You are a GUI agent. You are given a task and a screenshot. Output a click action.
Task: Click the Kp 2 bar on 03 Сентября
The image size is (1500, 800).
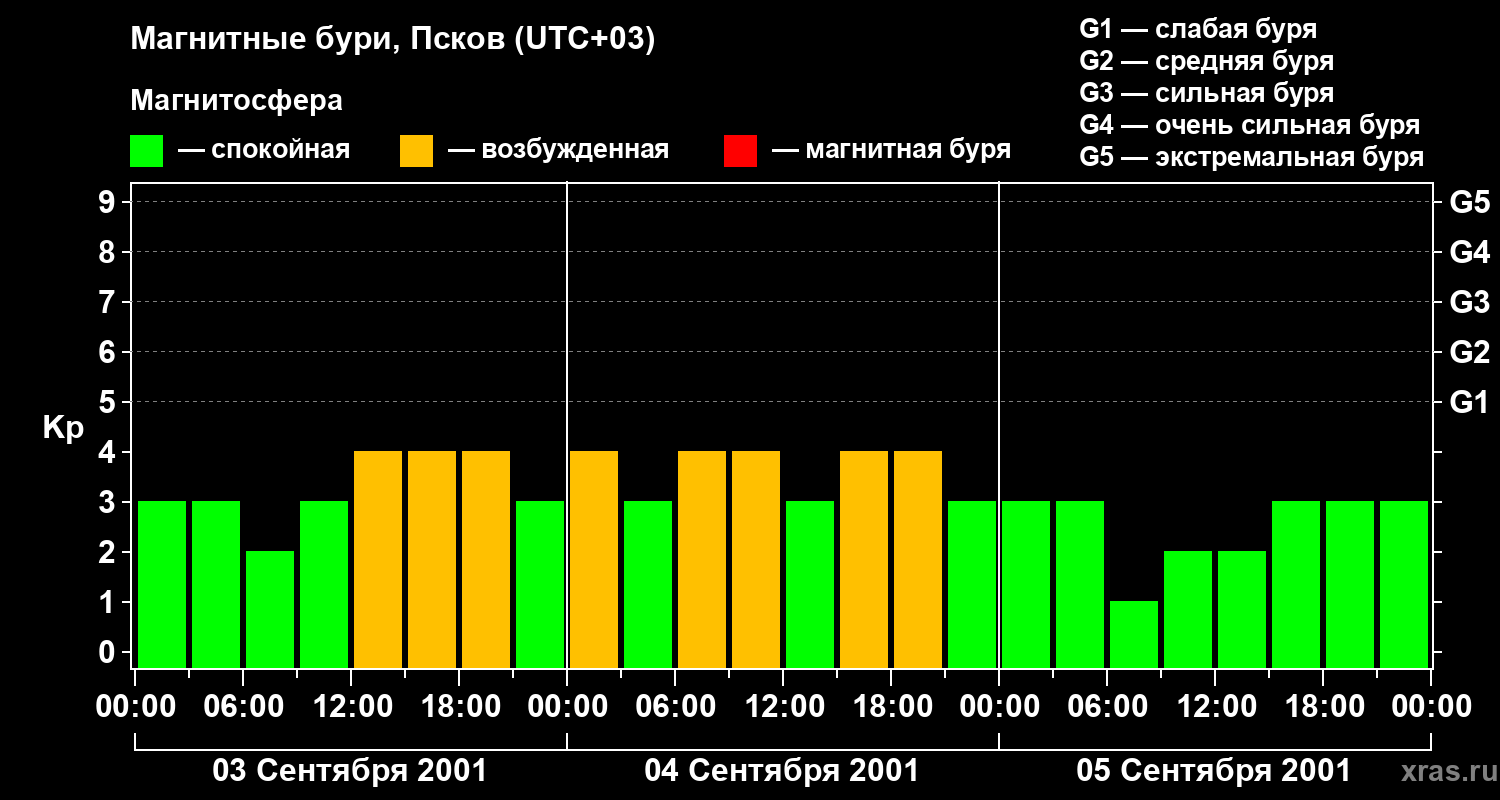pos(270,609)
